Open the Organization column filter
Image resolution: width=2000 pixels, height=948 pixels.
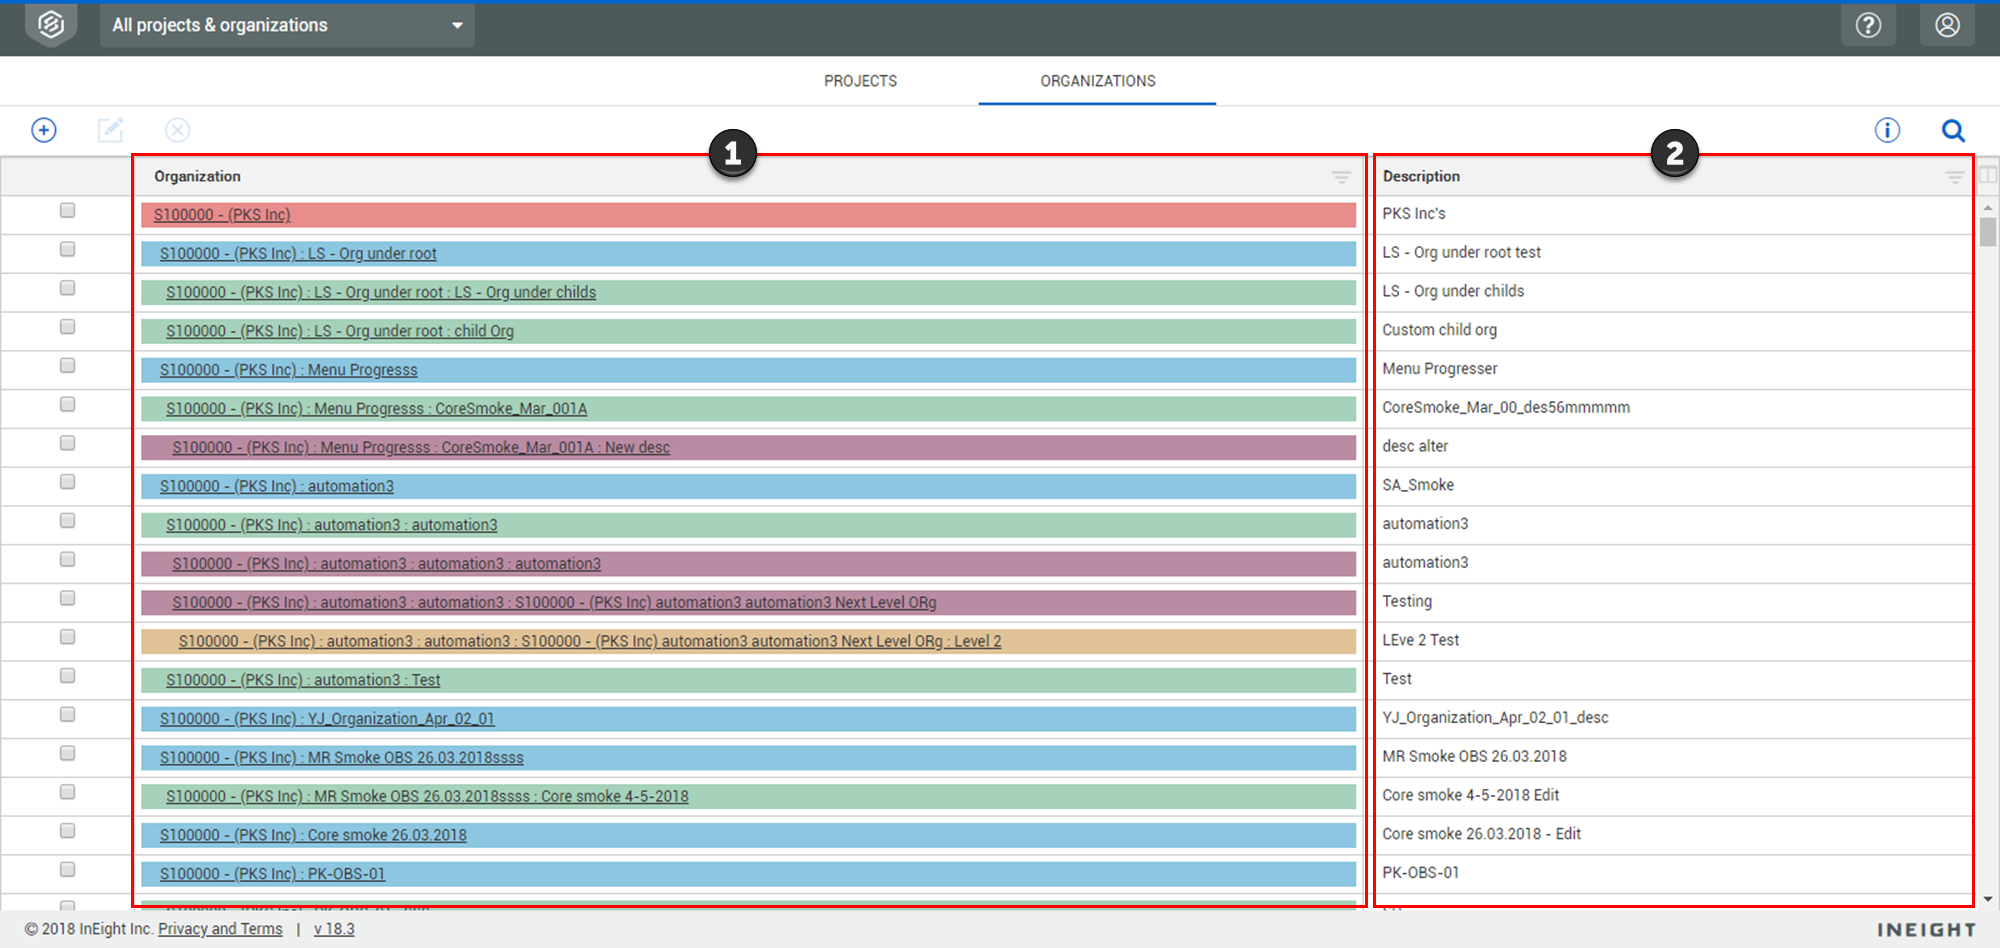pos(1341,177)
